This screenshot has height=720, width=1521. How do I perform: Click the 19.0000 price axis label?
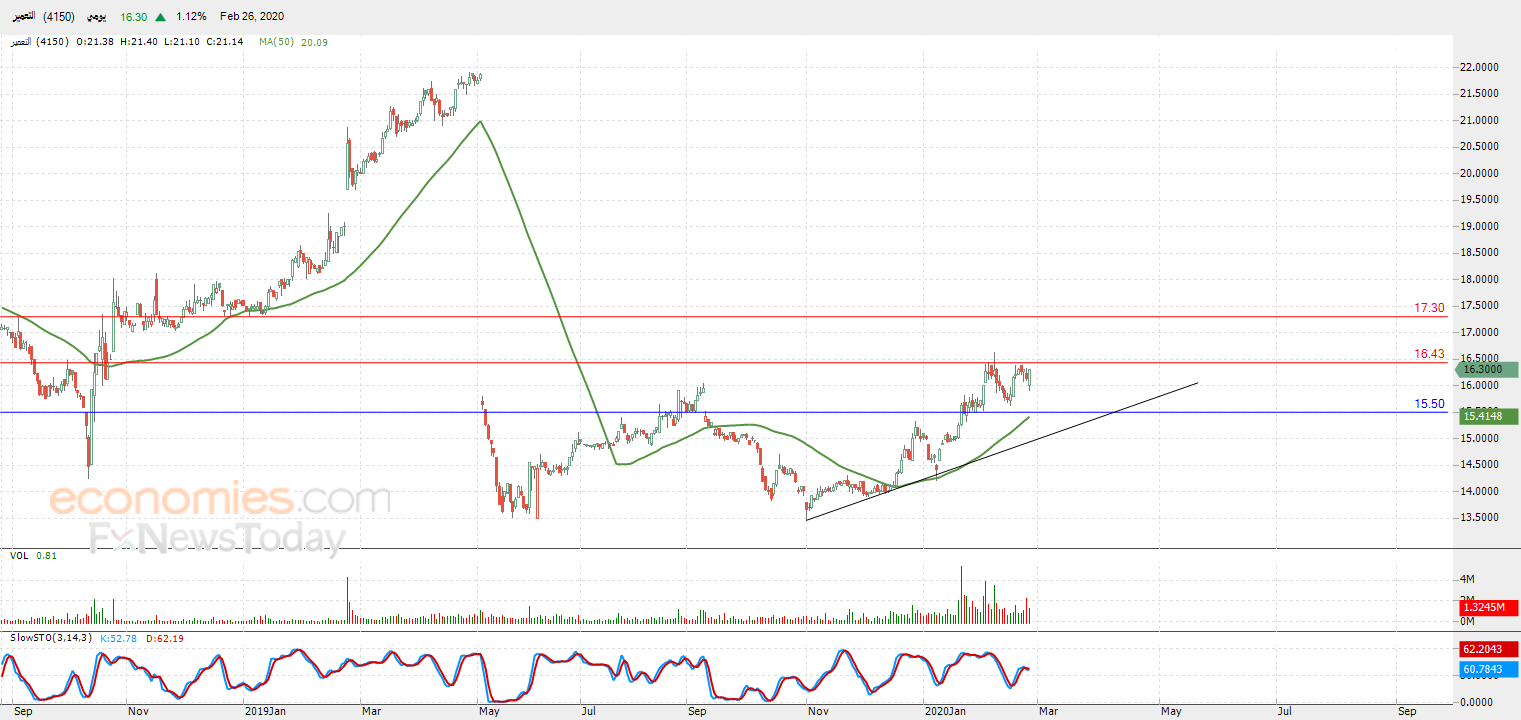pyautogui.click(x=1479, y=226)
